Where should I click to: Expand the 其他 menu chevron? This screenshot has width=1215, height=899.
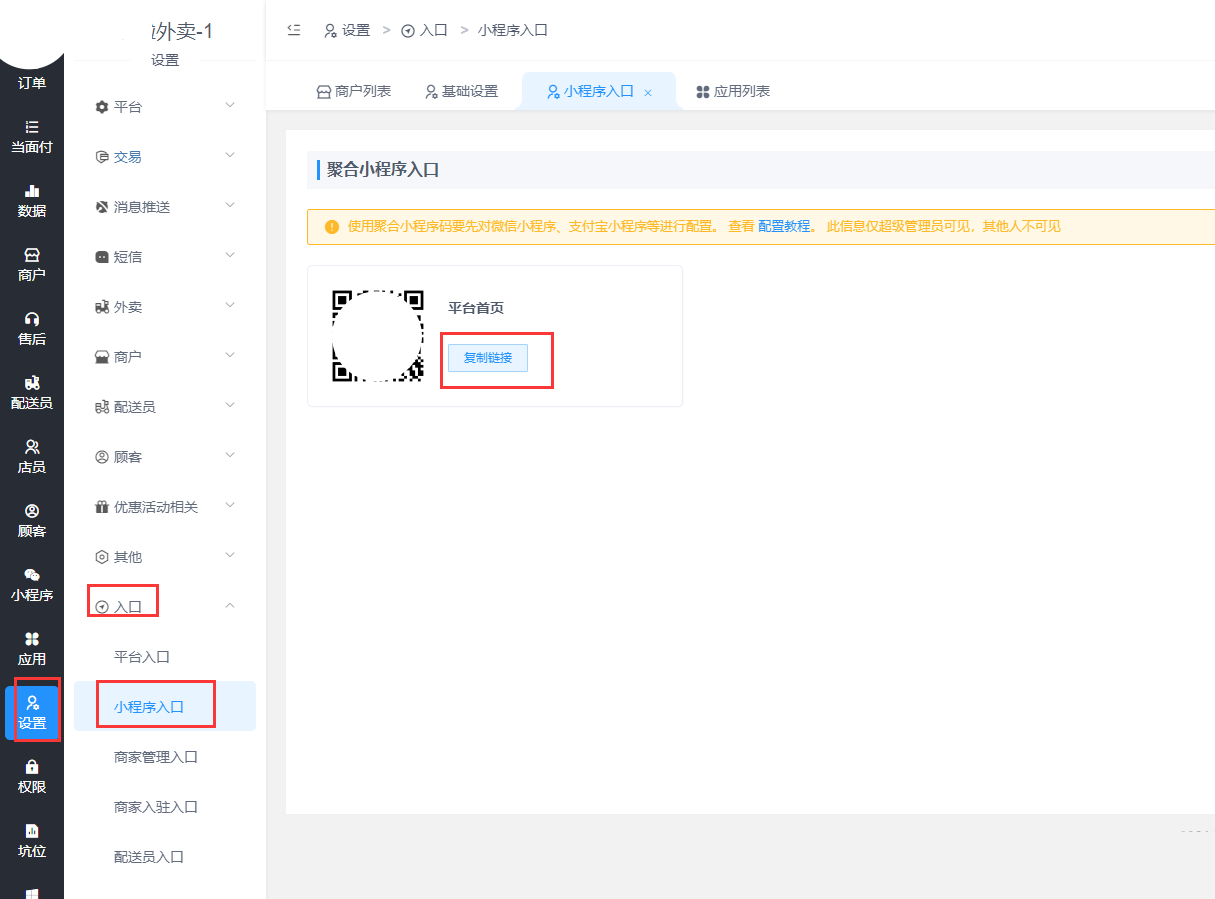230,555
